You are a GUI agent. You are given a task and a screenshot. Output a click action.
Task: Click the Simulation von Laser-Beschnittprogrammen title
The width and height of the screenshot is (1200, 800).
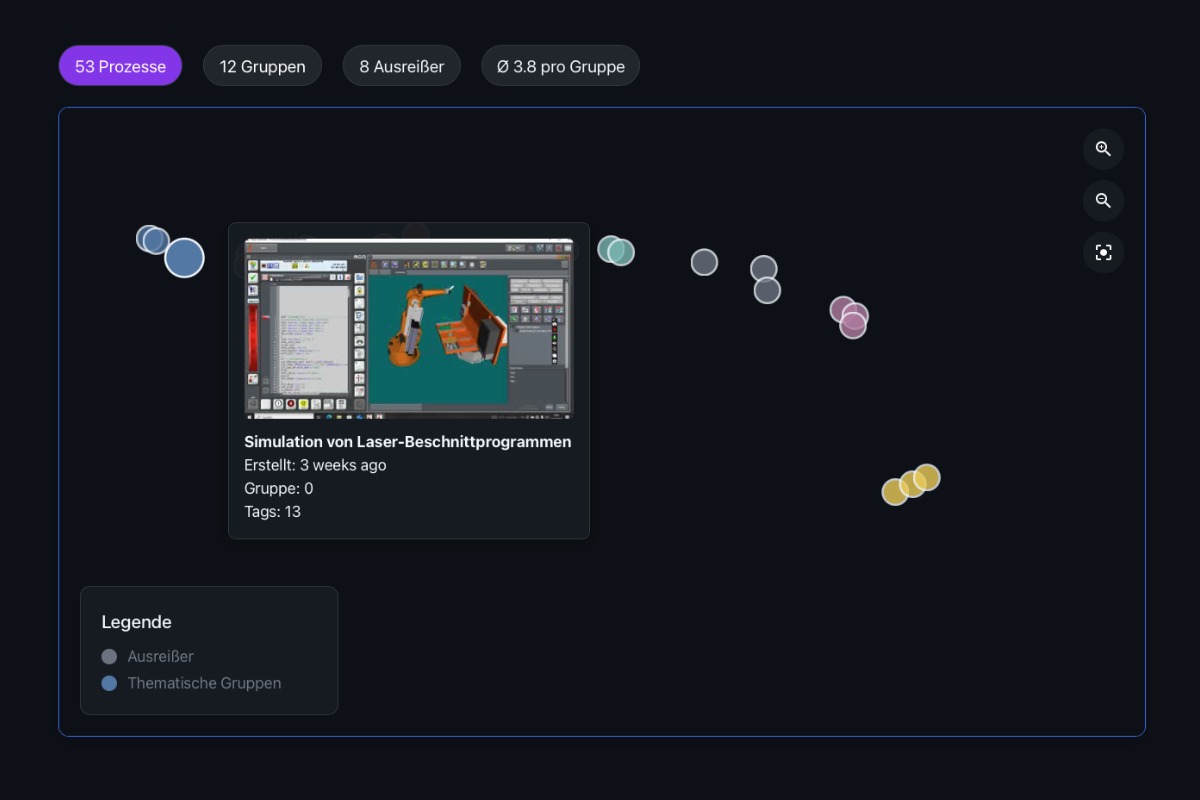click(x=408, y=441)
